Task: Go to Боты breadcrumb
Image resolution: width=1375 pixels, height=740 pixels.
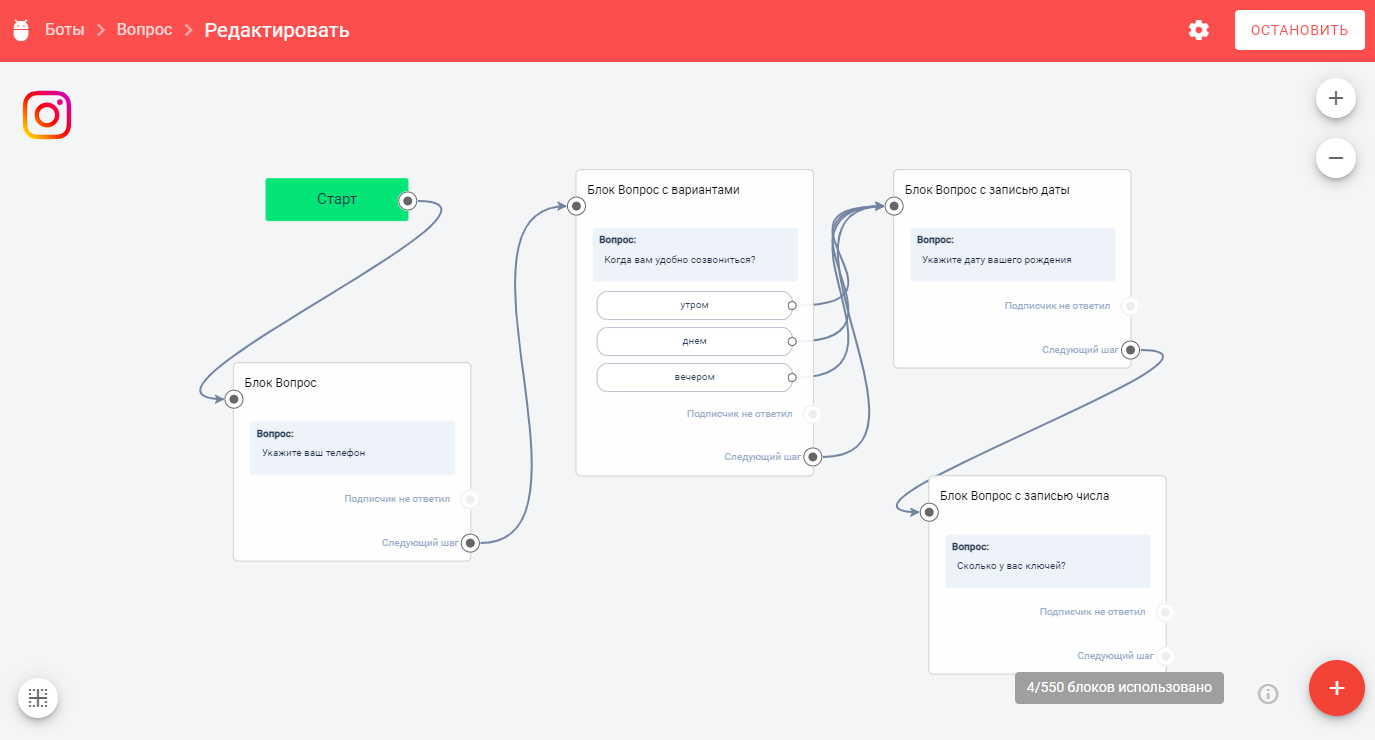Action: [x=65, y=30]
